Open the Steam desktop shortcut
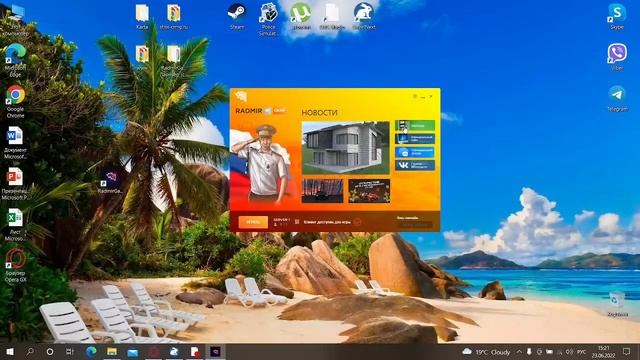640x360 pixels. (237, 16)
